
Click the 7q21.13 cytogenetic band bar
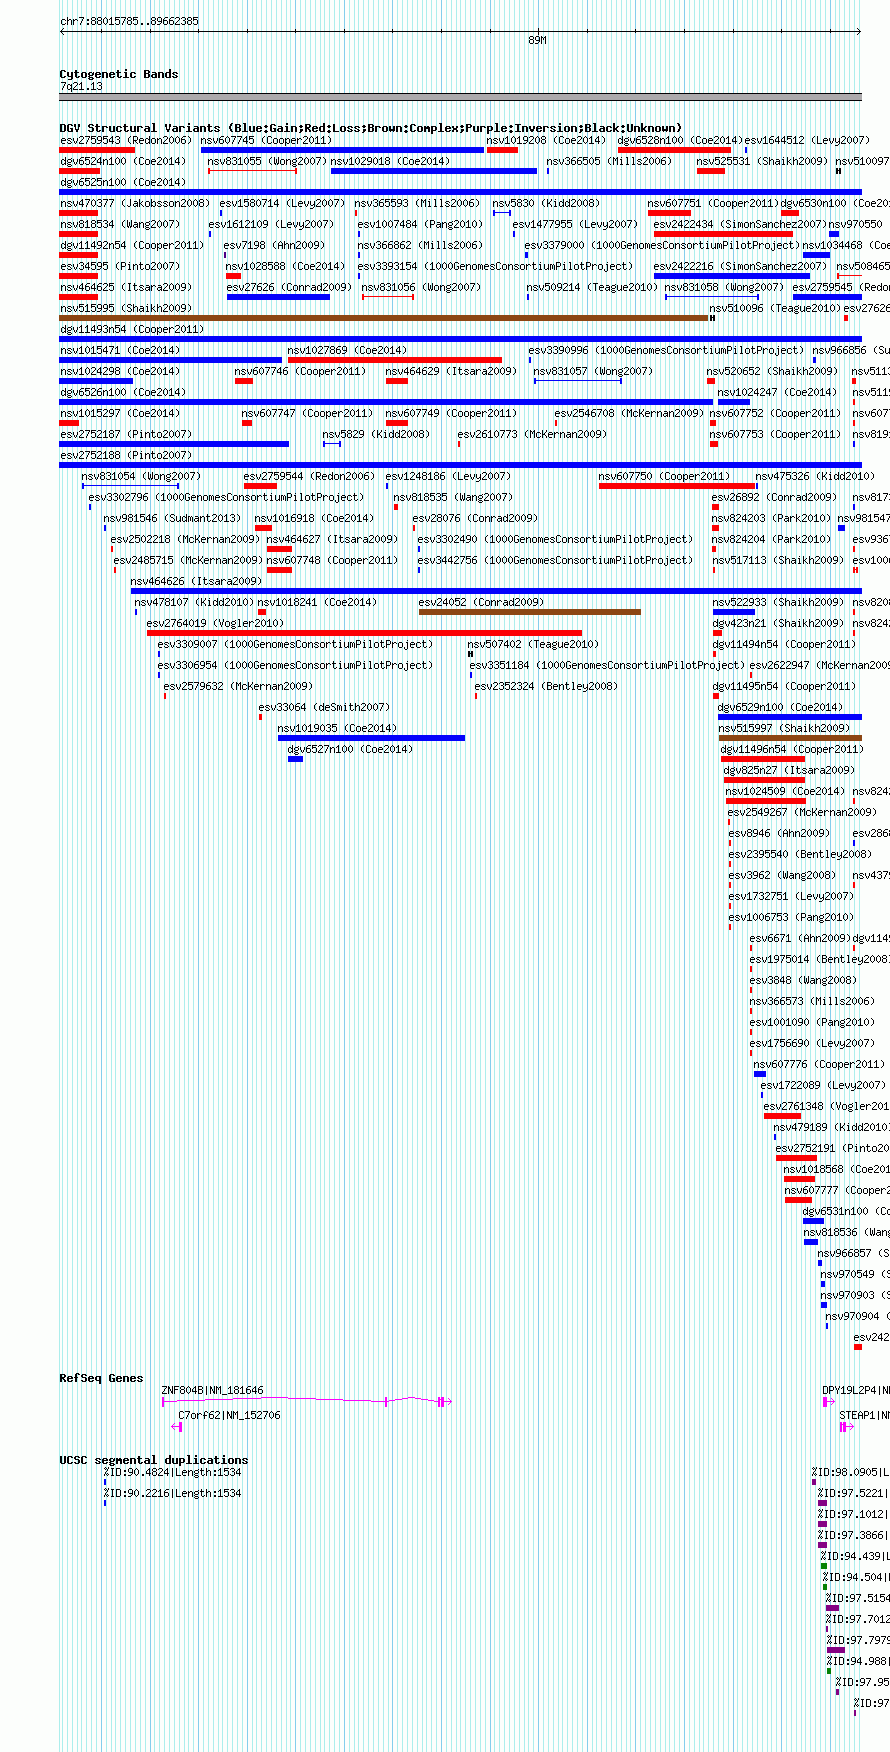(x=460, y=97)
